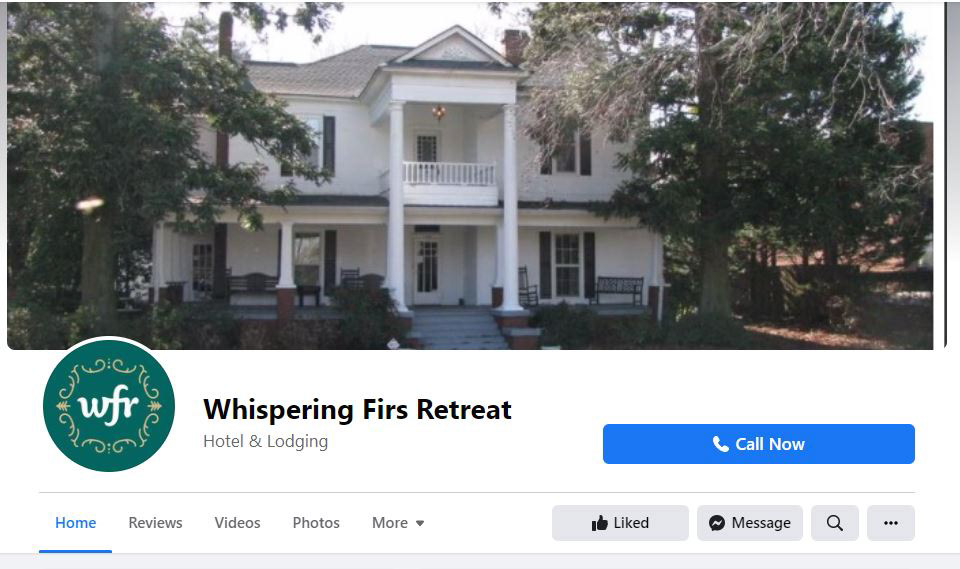Open the three-dots more options button

pyautogui.click(x=891, y=522)
